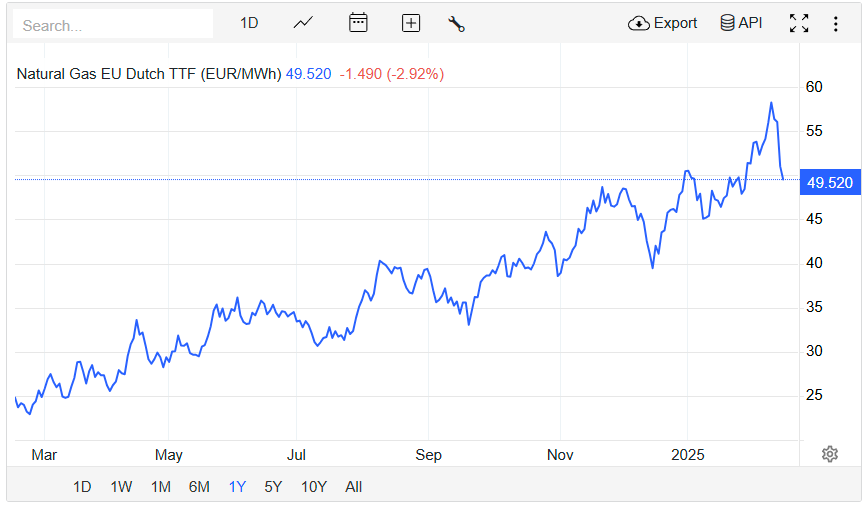The image size is (866, 505).
Task: Switch to the 6M range
Action: (x=199, y=487)
